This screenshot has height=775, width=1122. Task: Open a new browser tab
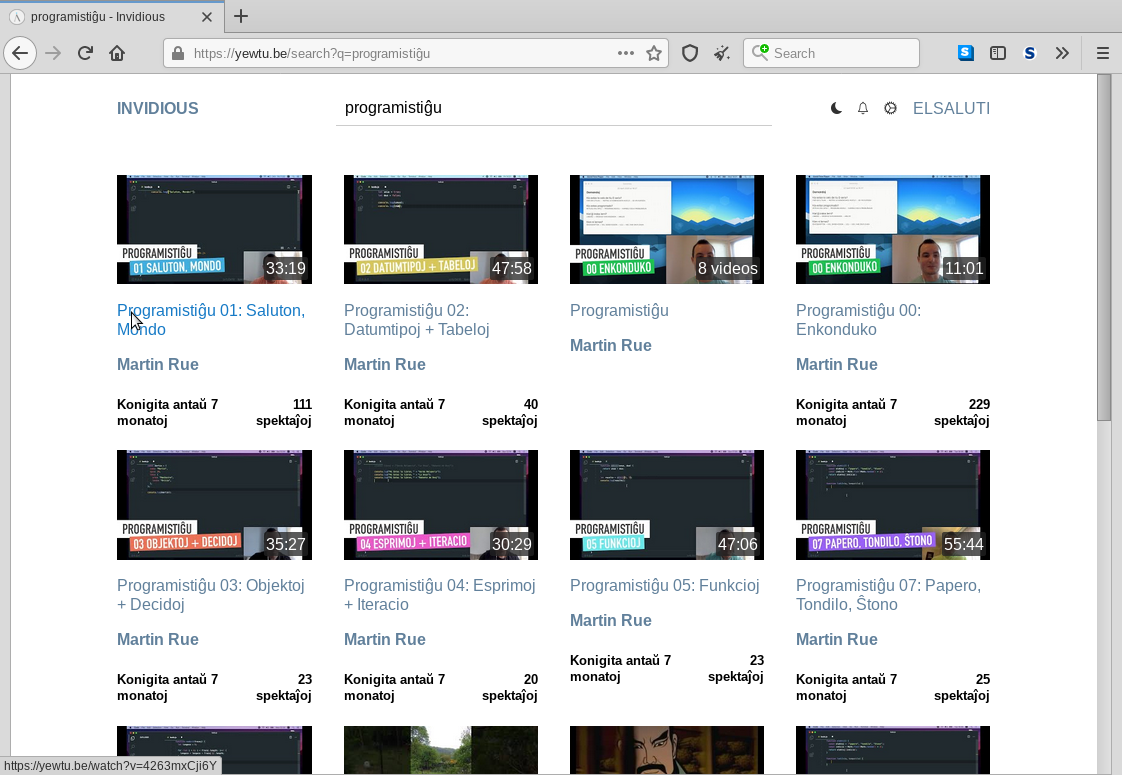tap(241, 16)
